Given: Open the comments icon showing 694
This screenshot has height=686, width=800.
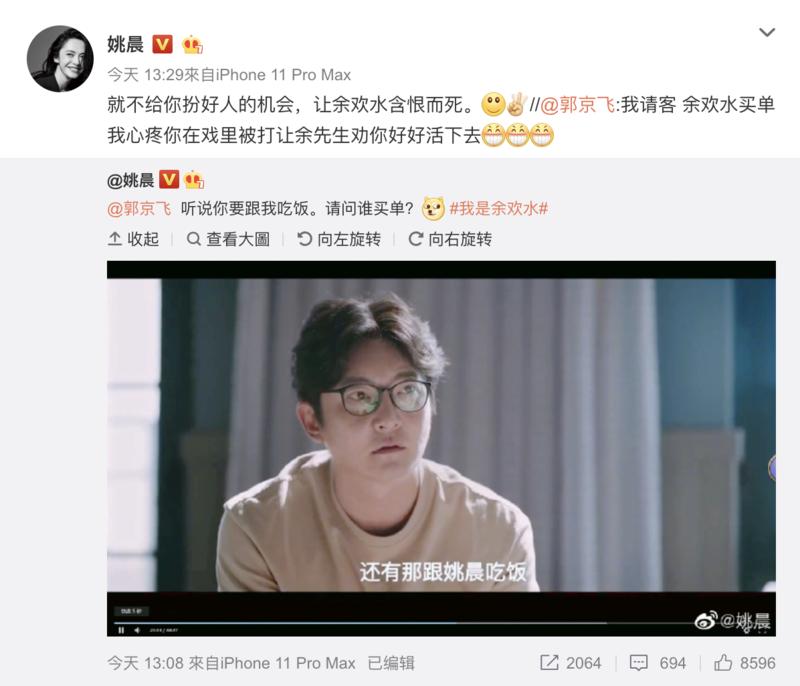Looking at the screenshot, I should (x=639, y=663).
